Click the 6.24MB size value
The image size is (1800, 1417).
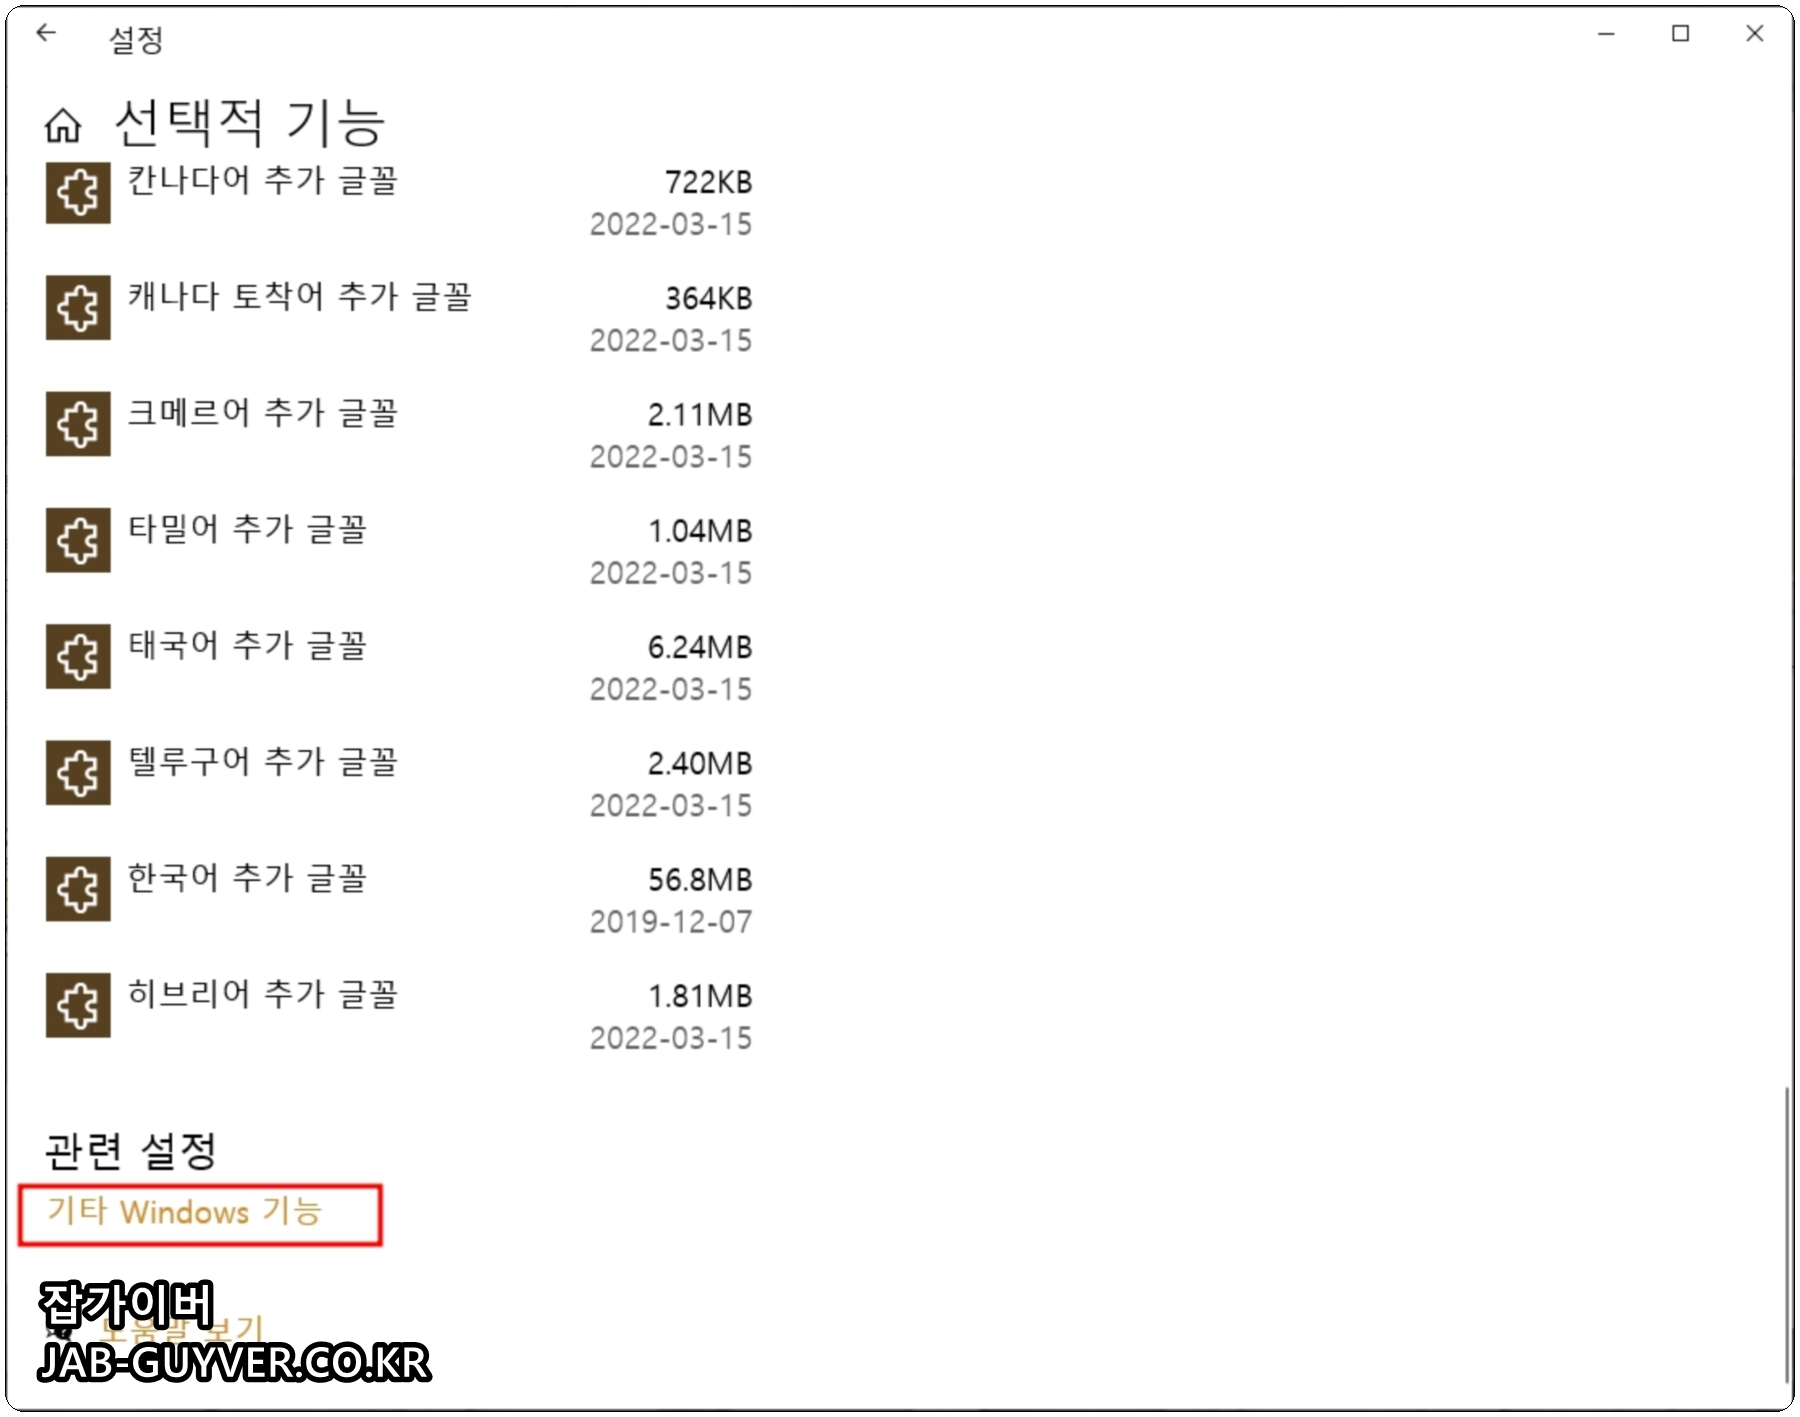point(700,647)
